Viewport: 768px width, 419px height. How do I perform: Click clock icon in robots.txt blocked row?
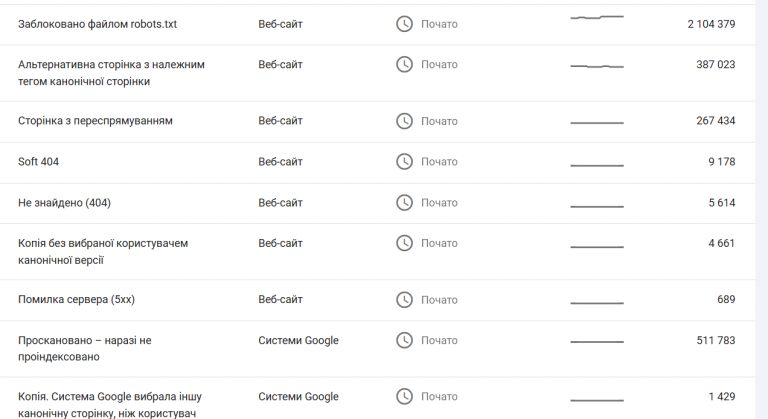point(404,24)
